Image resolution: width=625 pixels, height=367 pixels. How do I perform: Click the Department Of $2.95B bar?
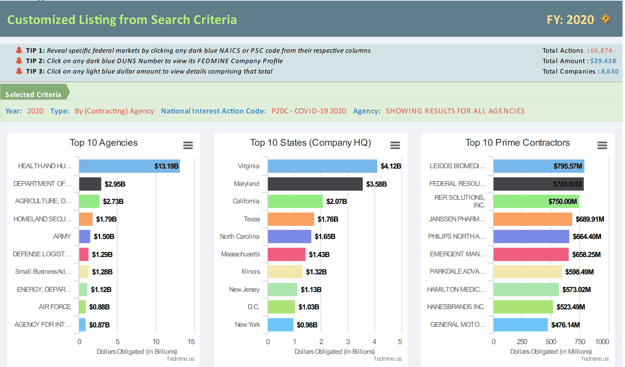tap(90, 184)
